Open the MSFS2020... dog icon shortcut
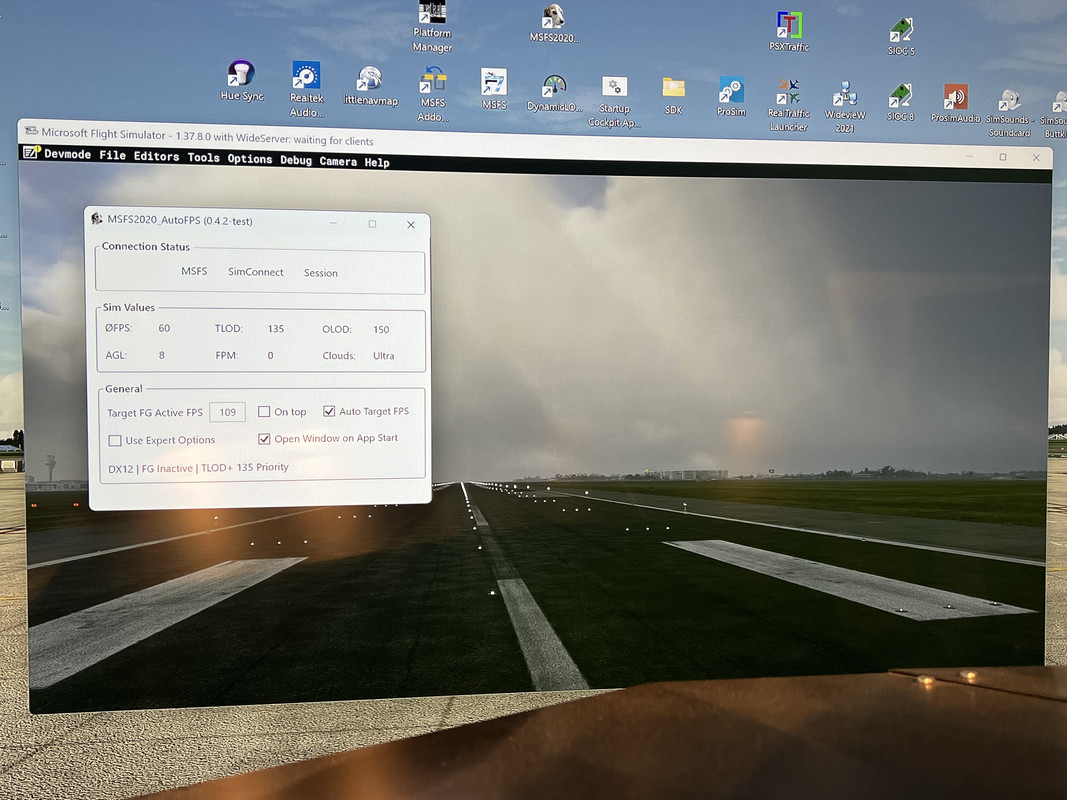Image resolution: width=1067 pixels, height=800 pixels. (555, 24)
